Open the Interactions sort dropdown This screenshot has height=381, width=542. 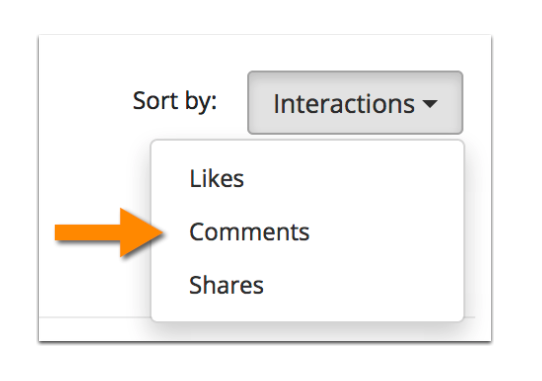click(x=355, y=103)
